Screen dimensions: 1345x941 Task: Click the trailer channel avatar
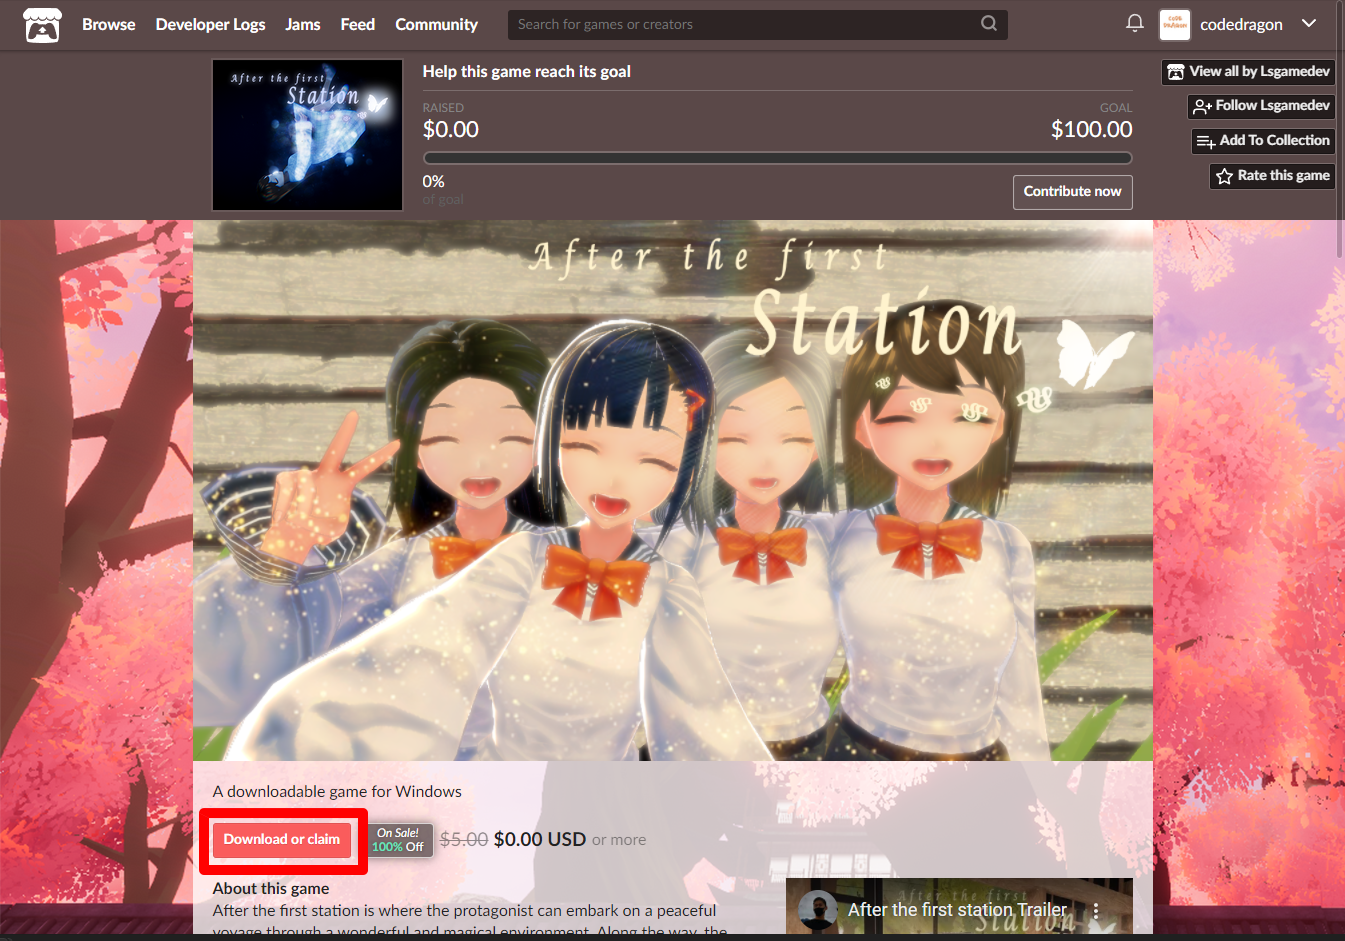818,910
